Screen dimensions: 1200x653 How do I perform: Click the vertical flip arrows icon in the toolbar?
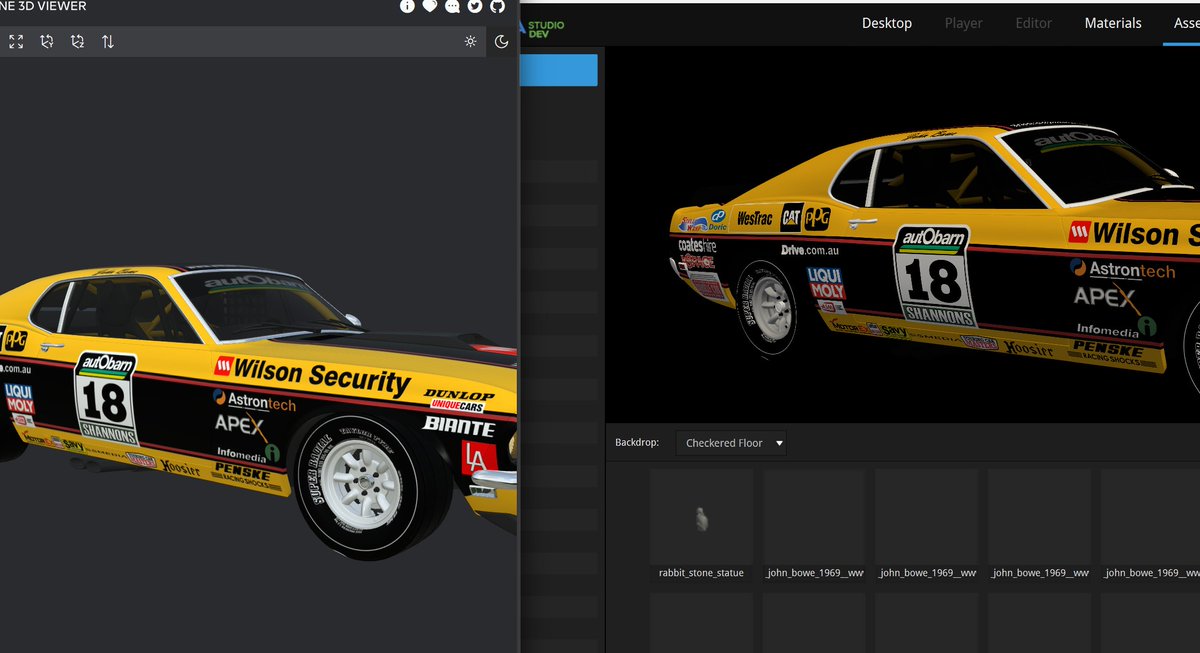tap(108, 42)
